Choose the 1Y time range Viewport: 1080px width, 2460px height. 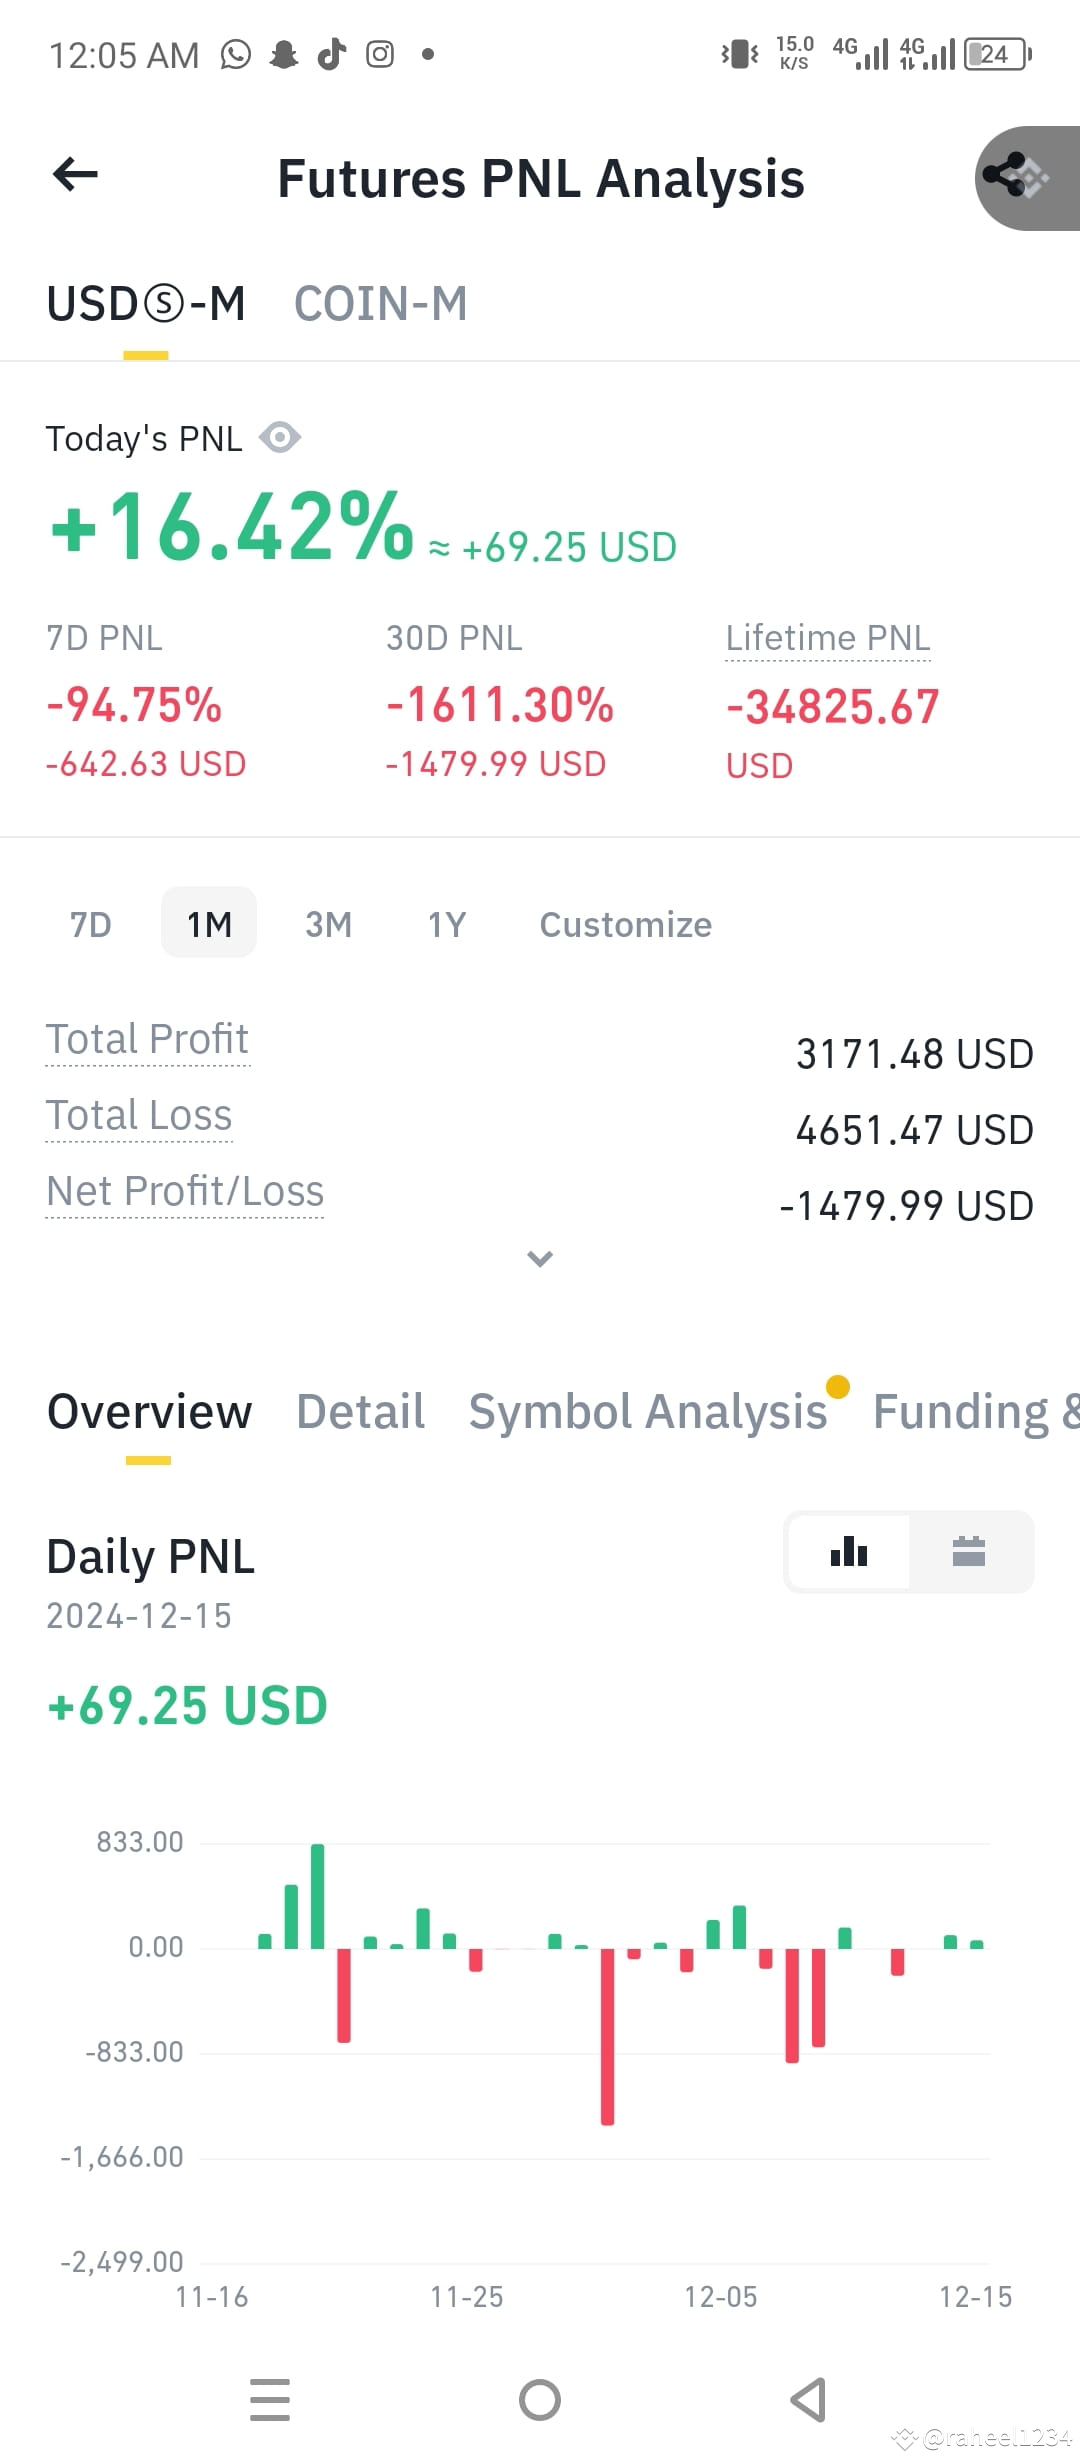coord(447,924)
